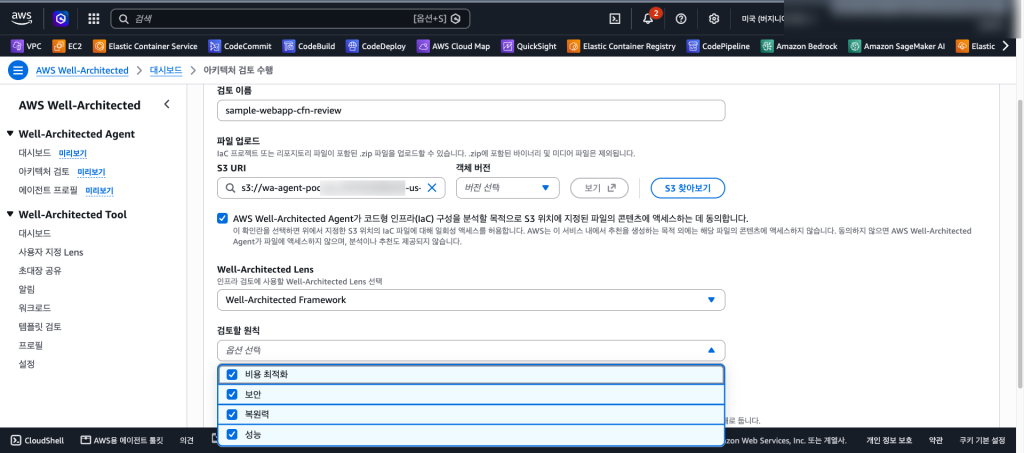Image resolution: width=1024 pixels, height=453 pixels.
Task: Open the Well-Architected Lens dropdown
Action: pyautogui.click(x=471, y=300)
